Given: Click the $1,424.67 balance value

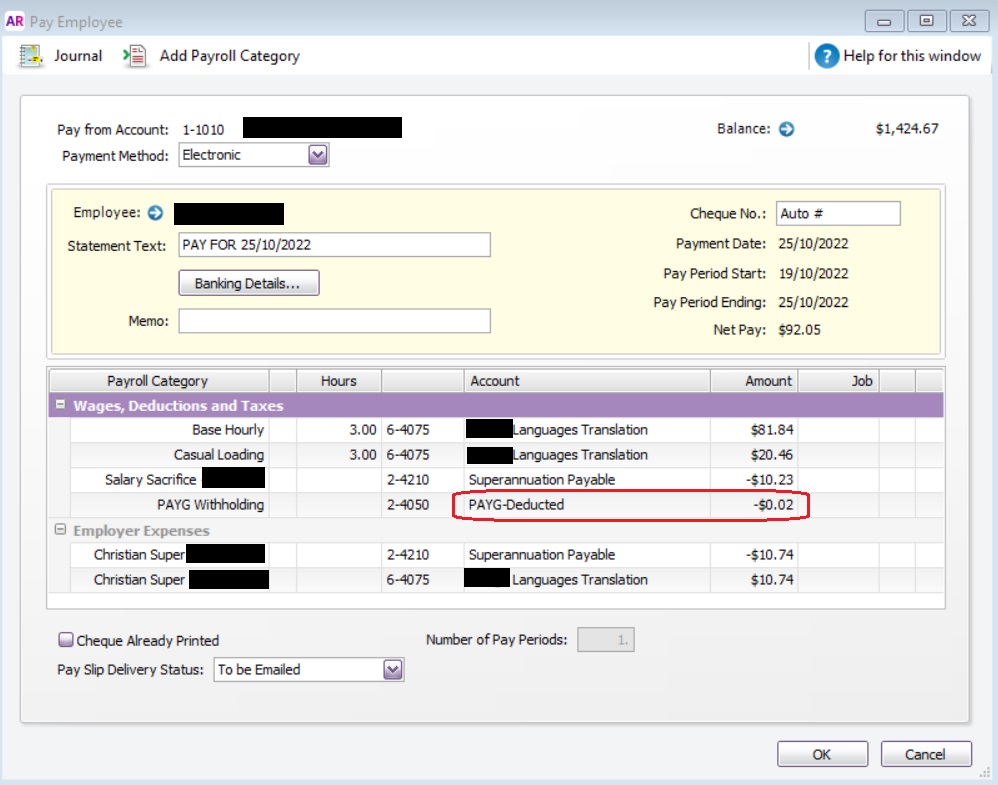Looking at the screenshot, I should (907, 129).
